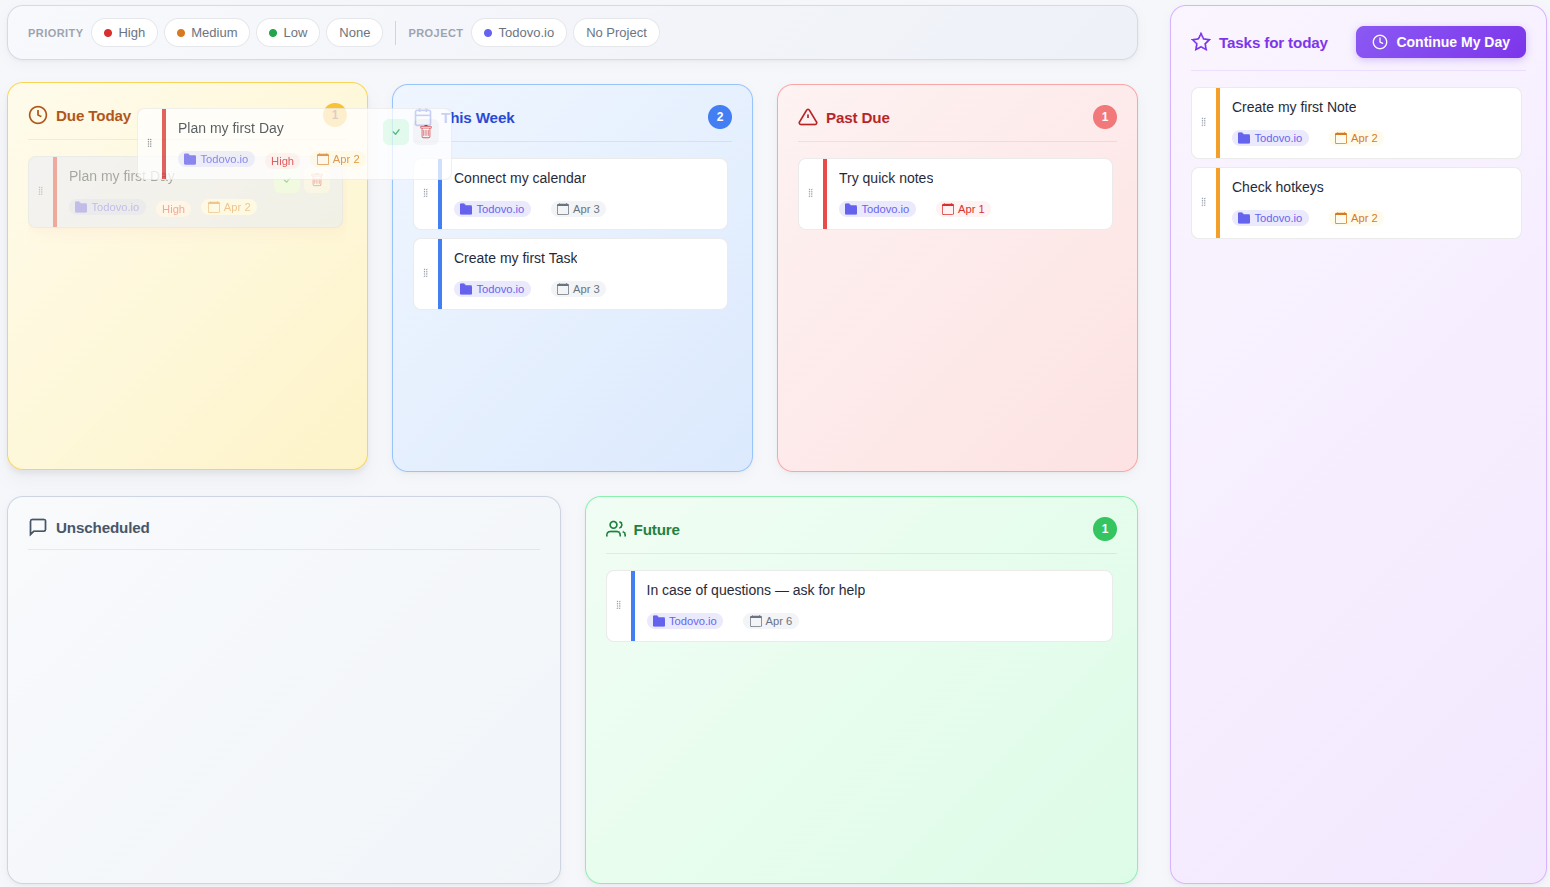1550x887 pixels.
Task: Click Todovo.io tag on Check hotkeys
Action: pos(1270,218)
